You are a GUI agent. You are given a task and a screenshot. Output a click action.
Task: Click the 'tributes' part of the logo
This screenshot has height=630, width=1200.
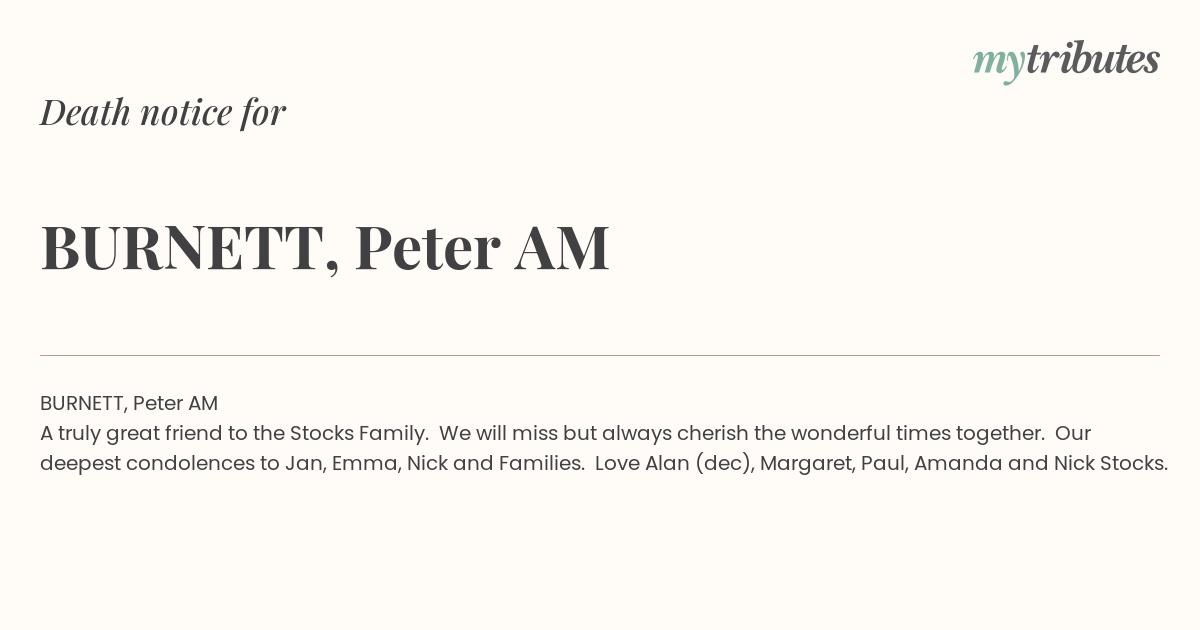(1092, 59)
